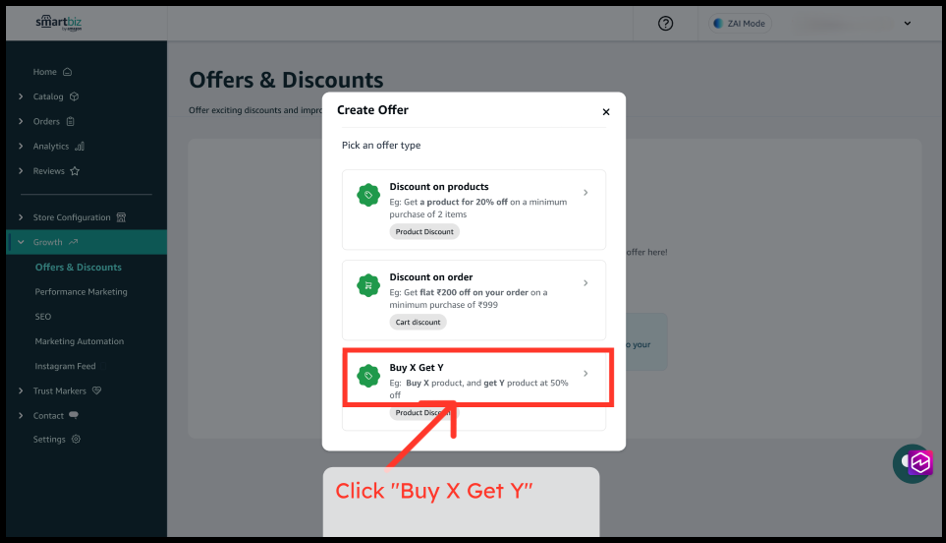Click the Analytics bar chart icon
The width and height of the screenshot is (946, 543).
point(80,146)
